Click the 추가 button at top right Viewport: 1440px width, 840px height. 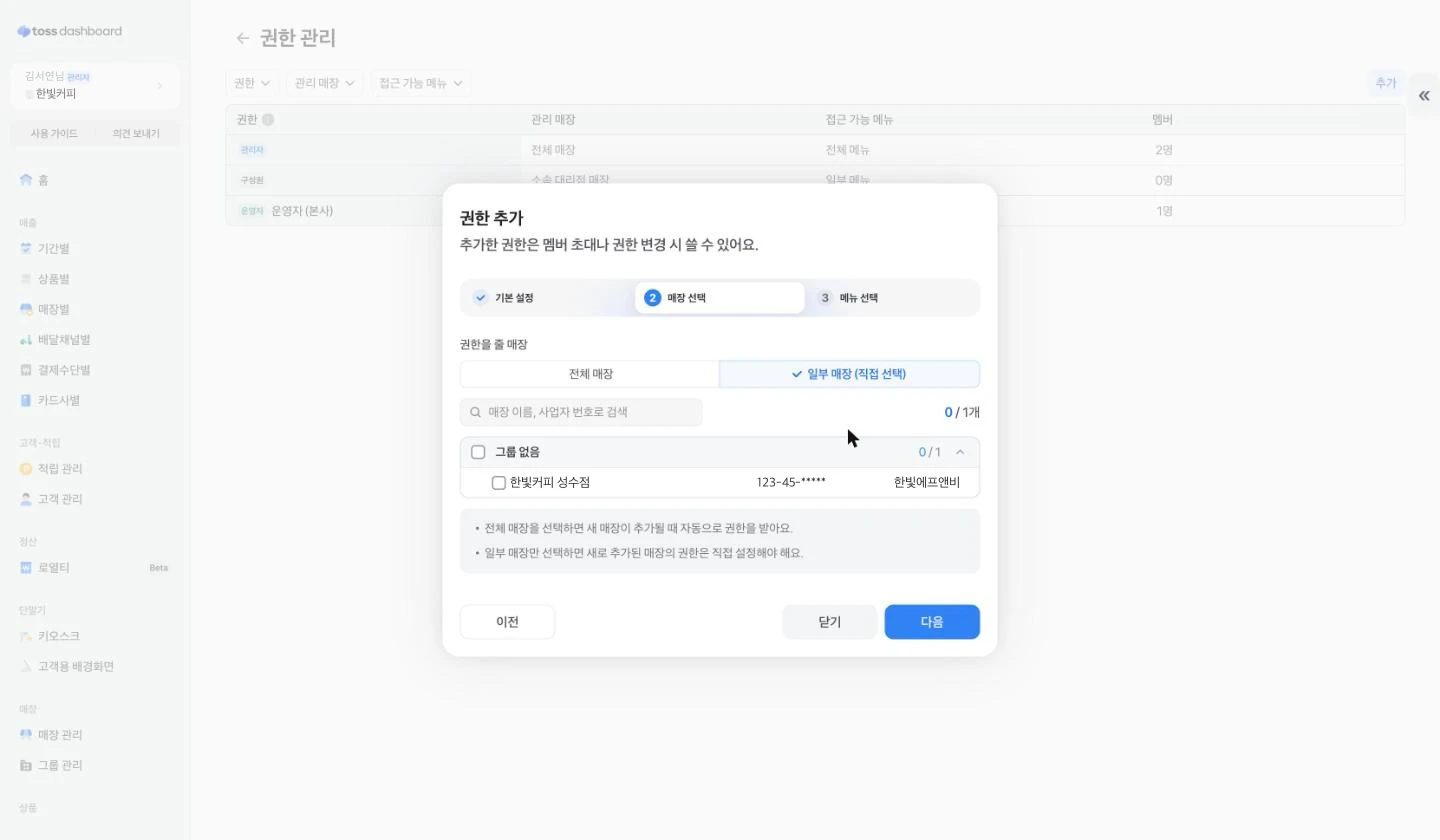click(1385, 83)
